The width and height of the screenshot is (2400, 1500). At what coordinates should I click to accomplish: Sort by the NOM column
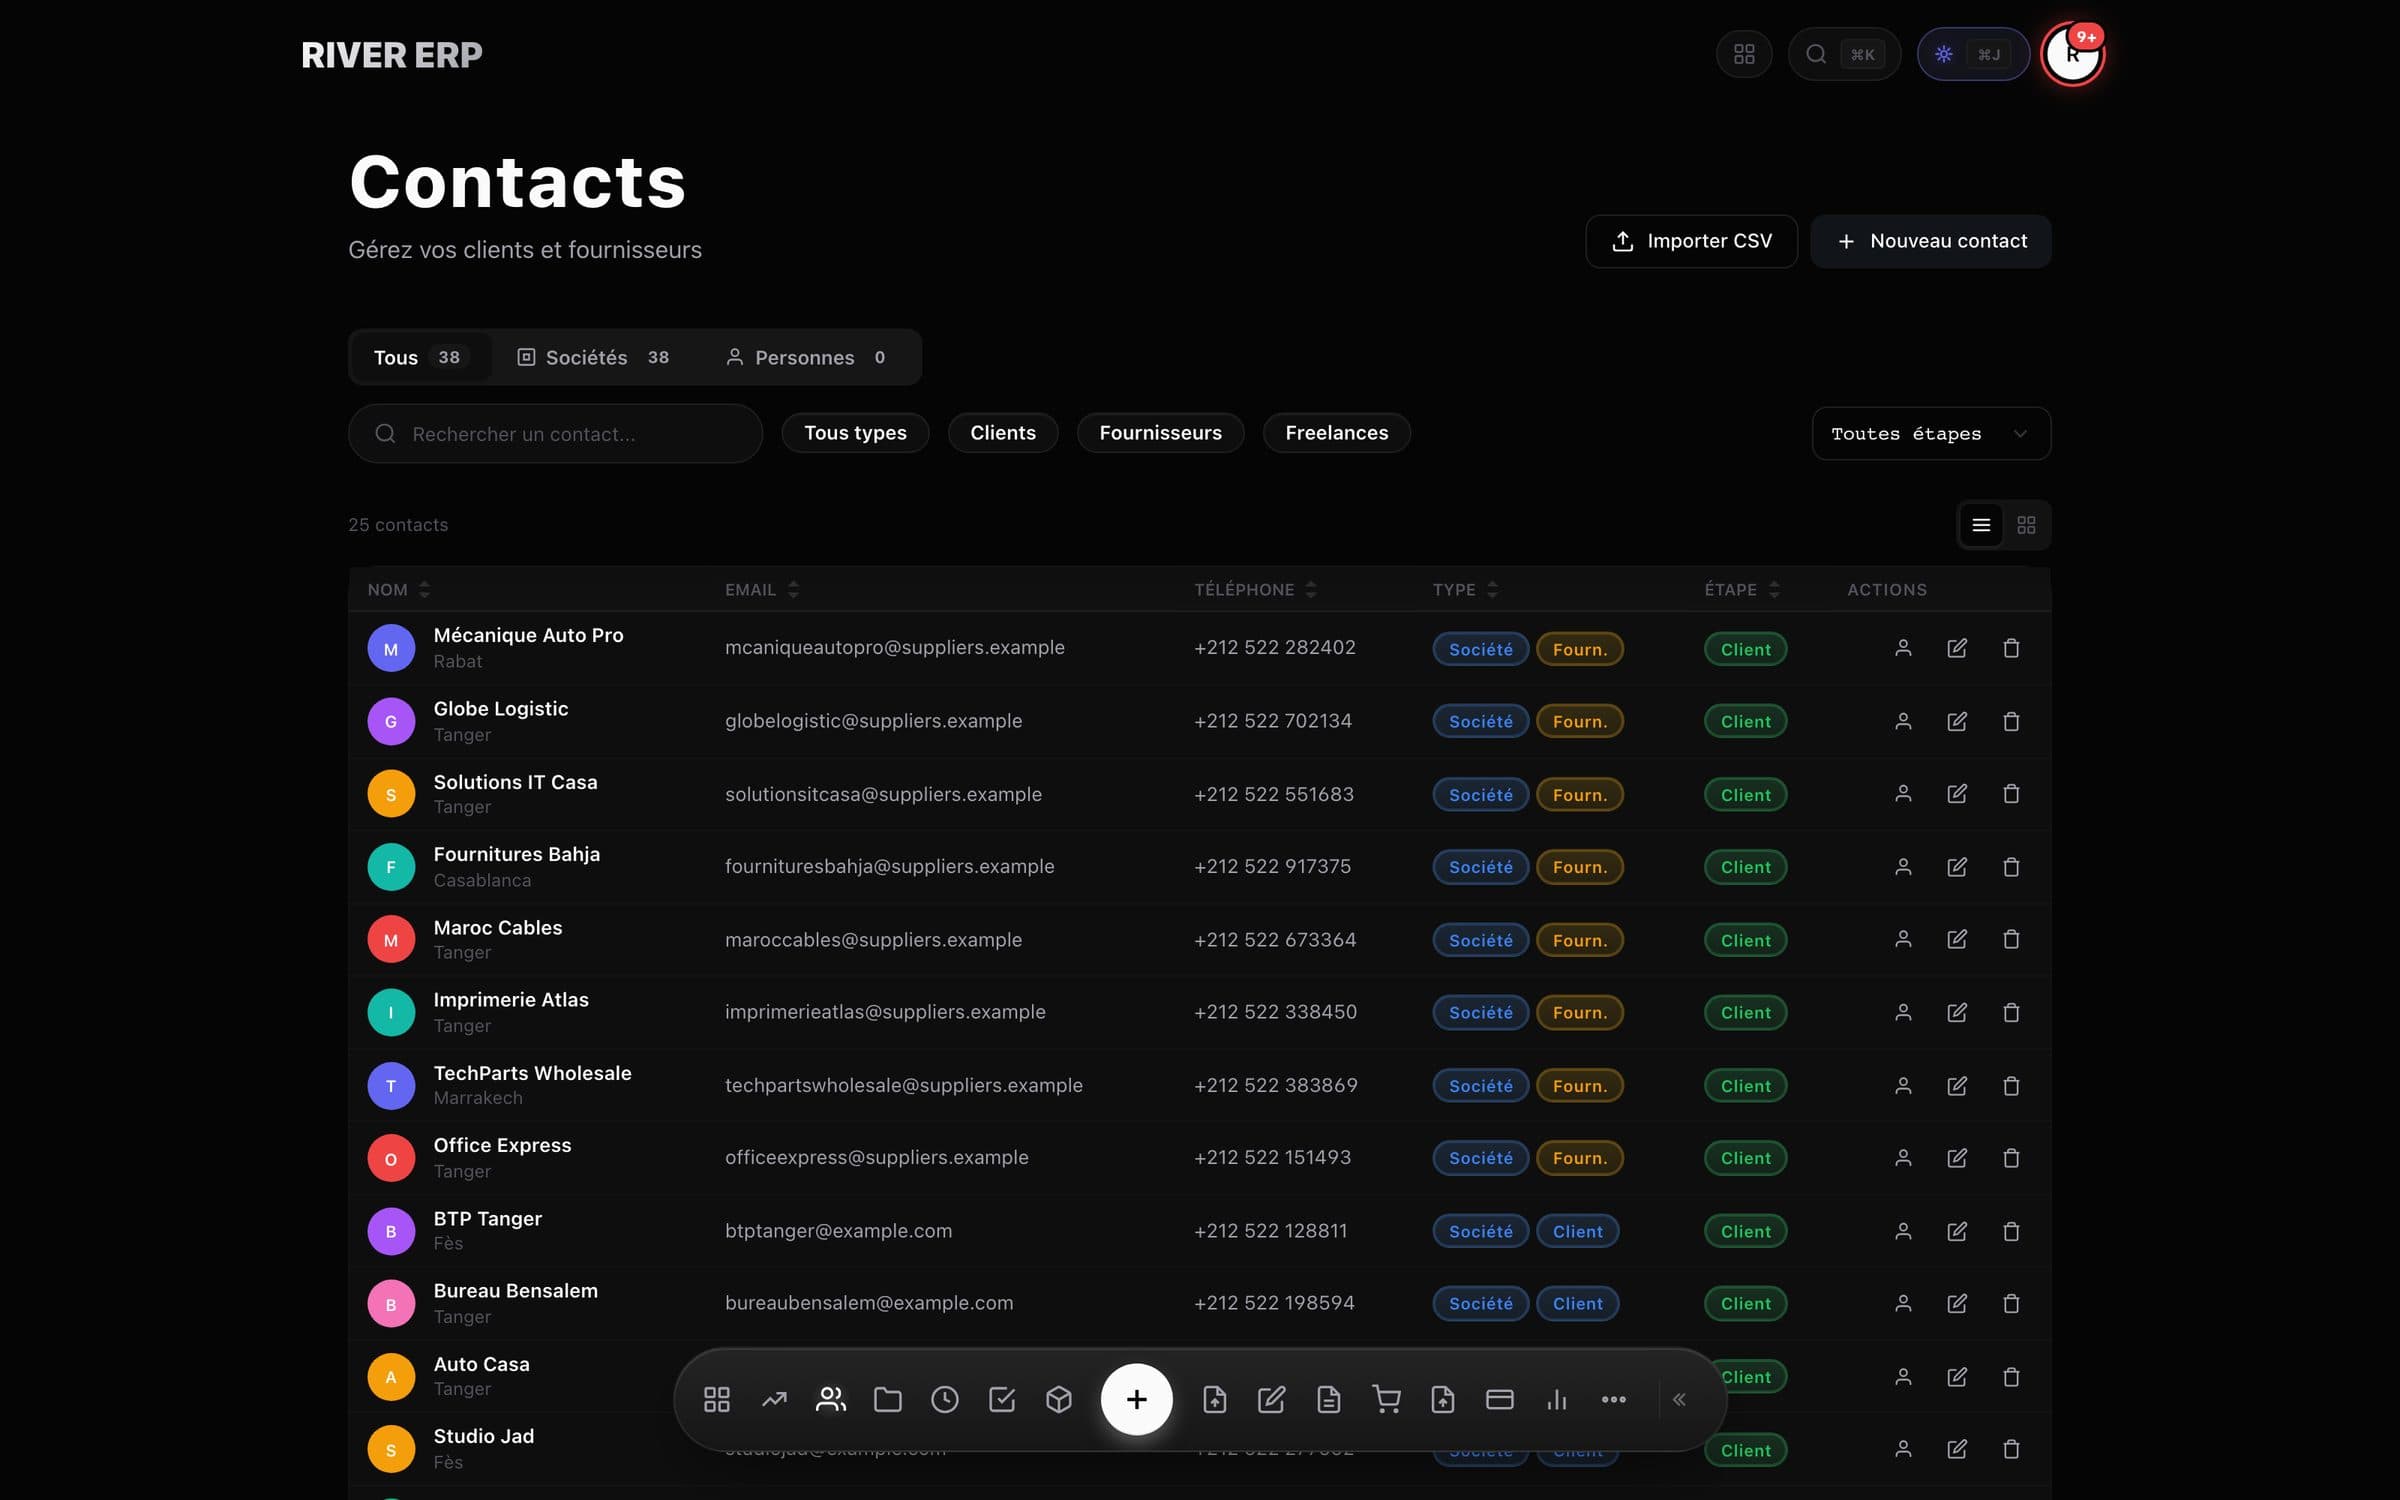pyautogui.click(x=398, y=590)
